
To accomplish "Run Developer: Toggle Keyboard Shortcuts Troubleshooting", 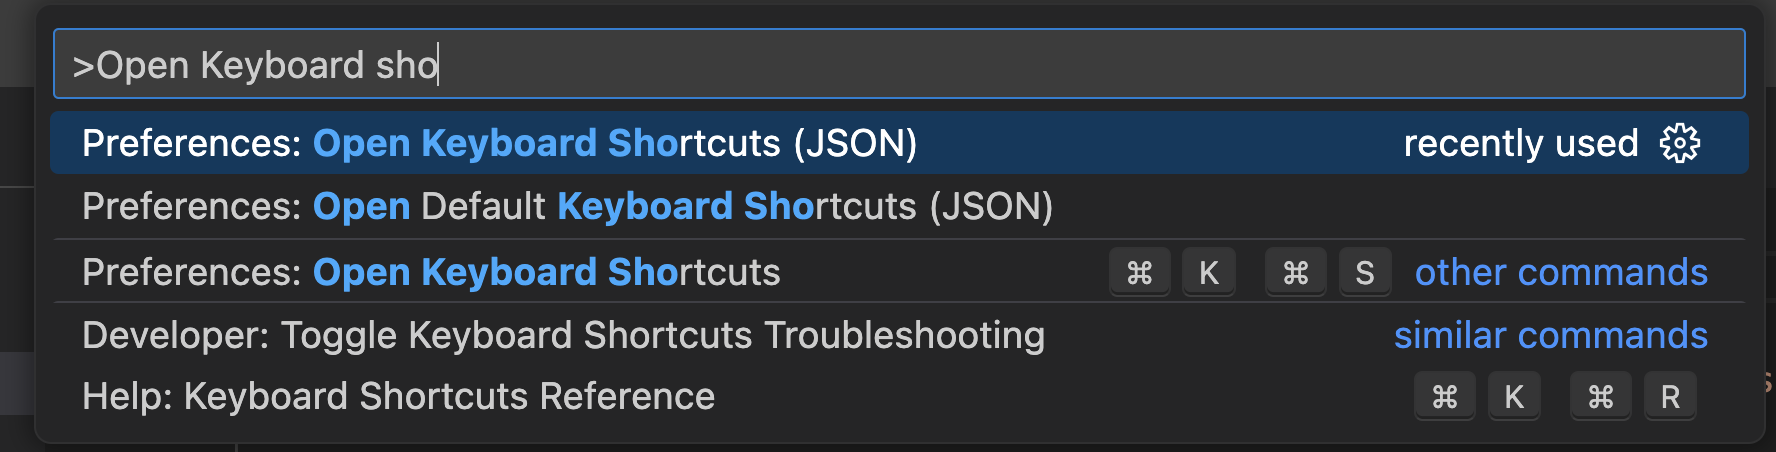I will click(x=899, y=335).
